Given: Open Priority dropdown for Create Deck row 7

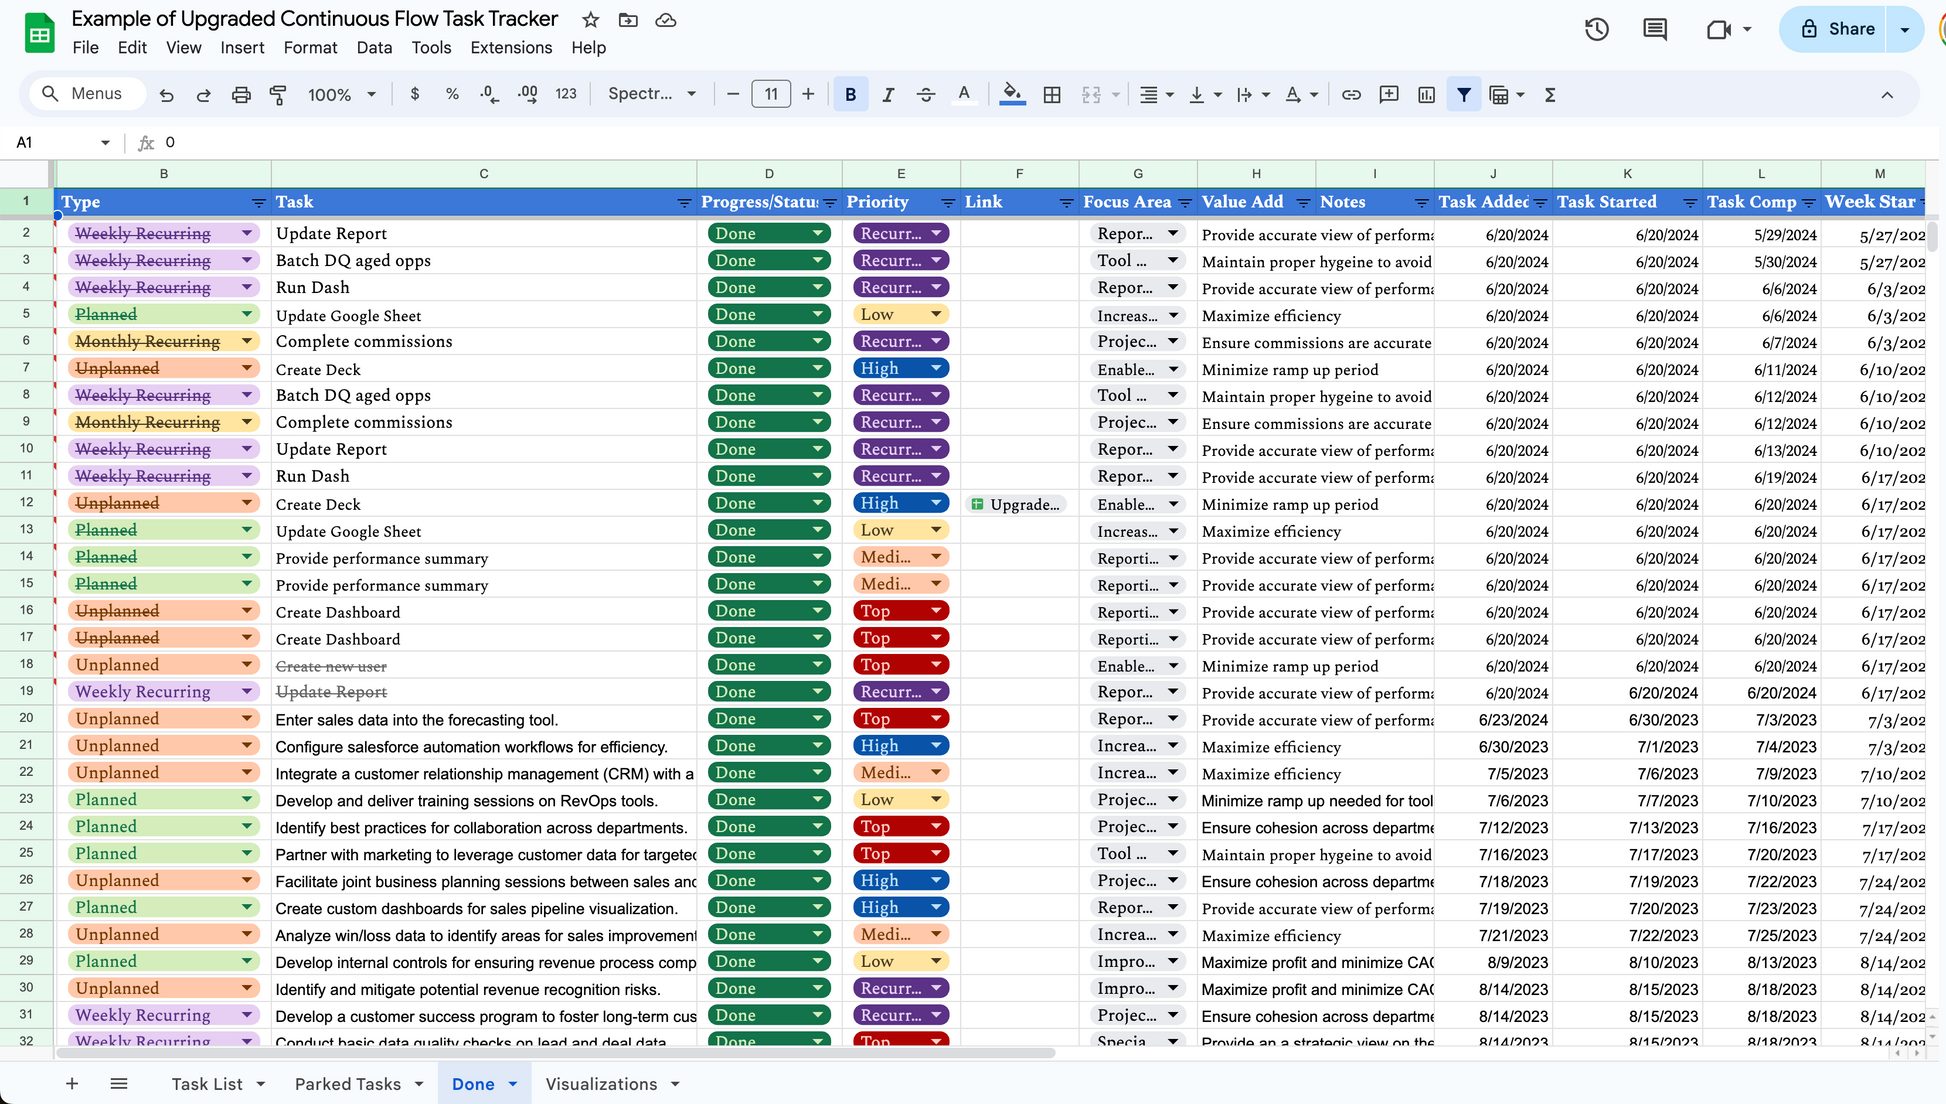Looking at the screenshot, I should (x=936, y=368).
